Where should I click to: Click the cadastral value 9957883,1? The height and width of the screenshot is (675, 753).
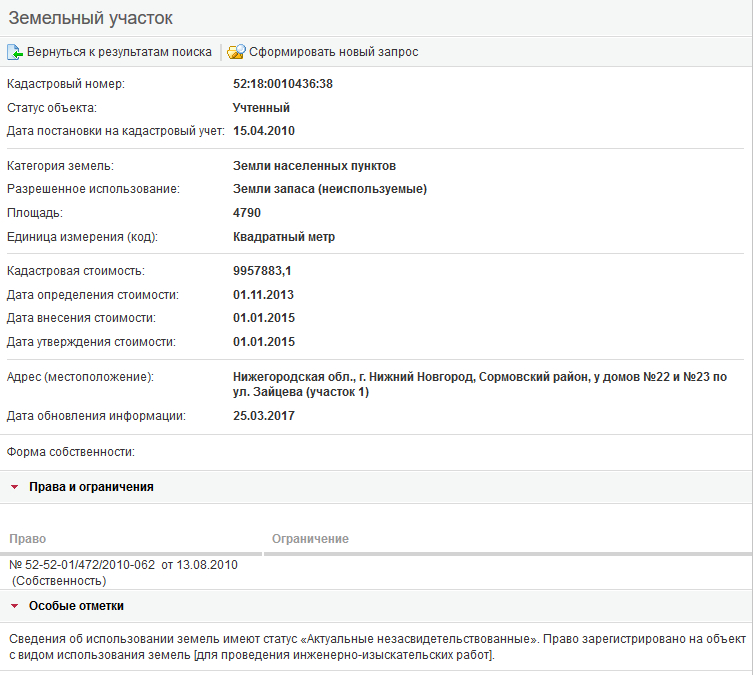pyautogui.click(x=262, y=271)
